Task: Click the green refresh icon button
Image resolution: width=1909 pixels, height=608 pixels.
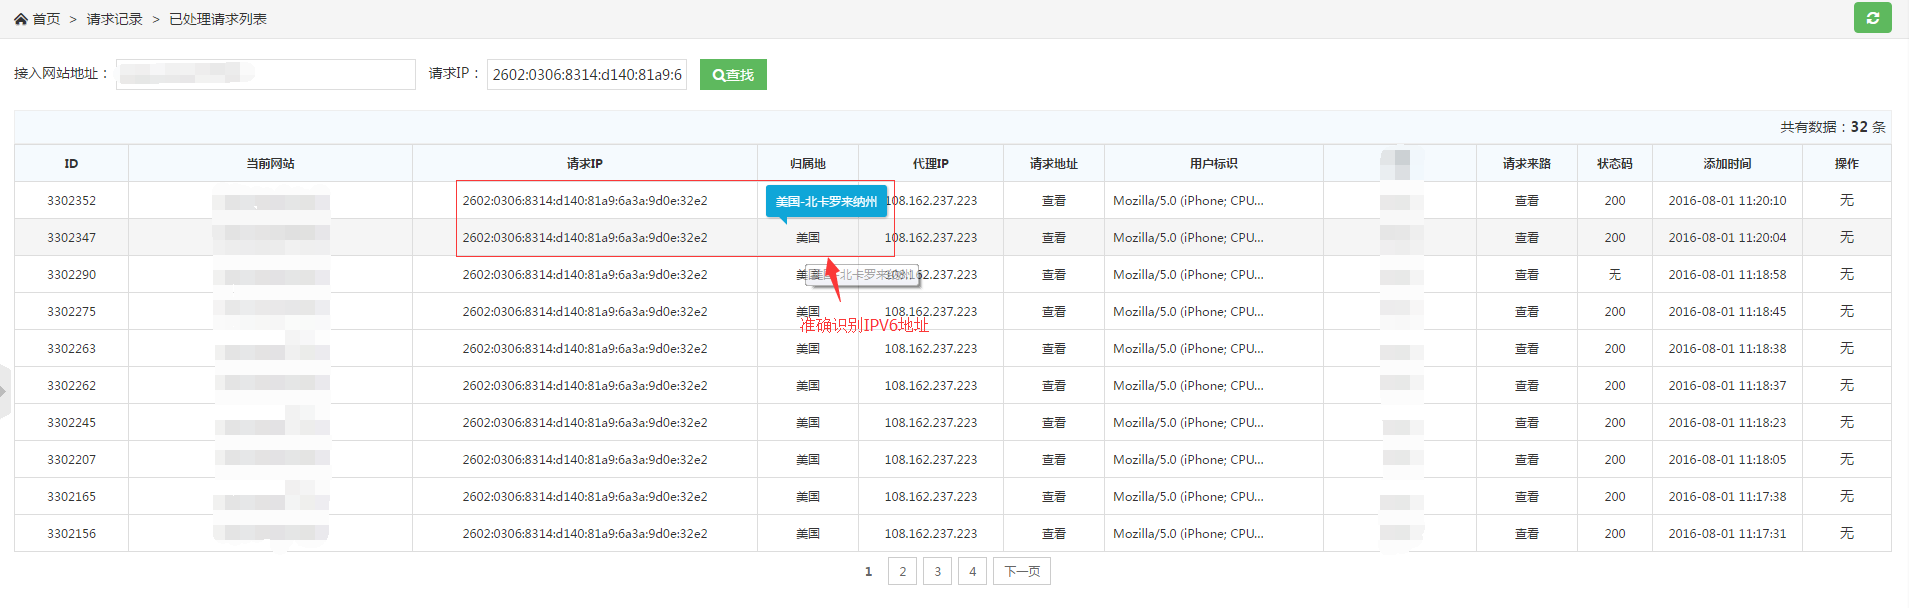Action: [x=1872, y=18]
